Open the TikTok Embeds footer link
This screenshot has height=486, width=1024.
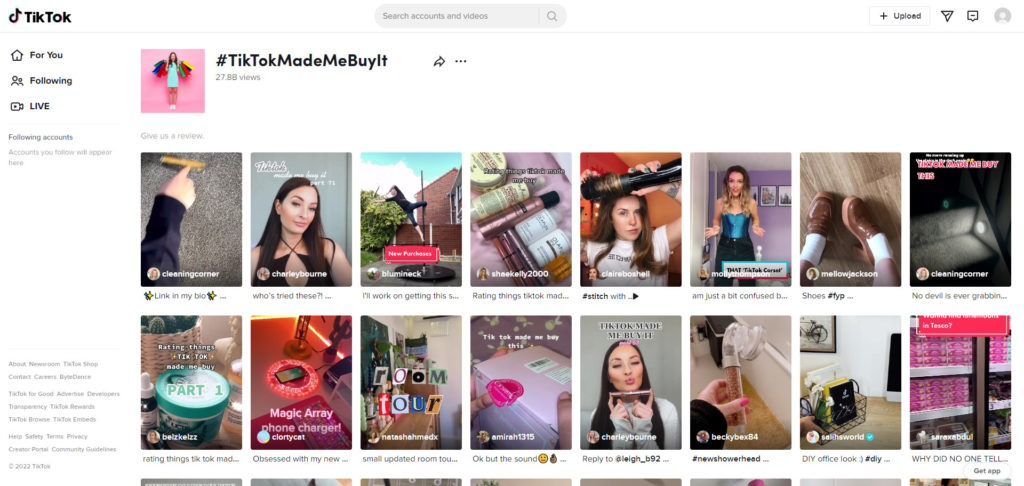tap(74, 419)
